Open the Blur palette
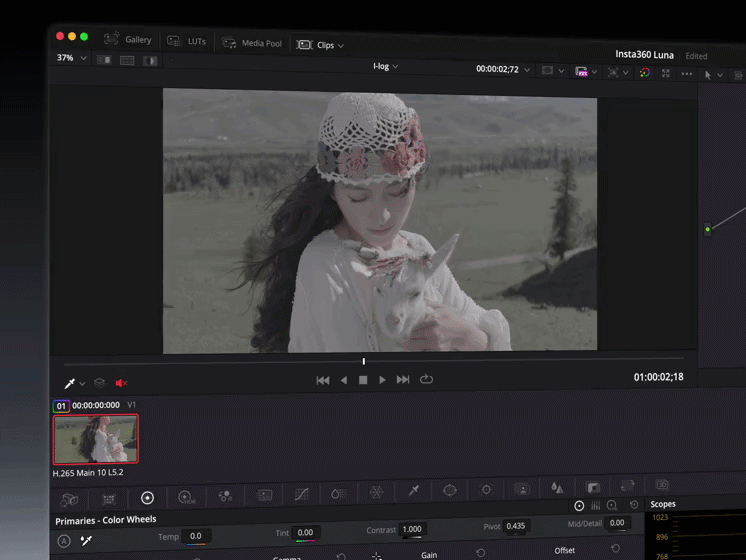Screen dimensions: 746x560 (x=557, y=488)
